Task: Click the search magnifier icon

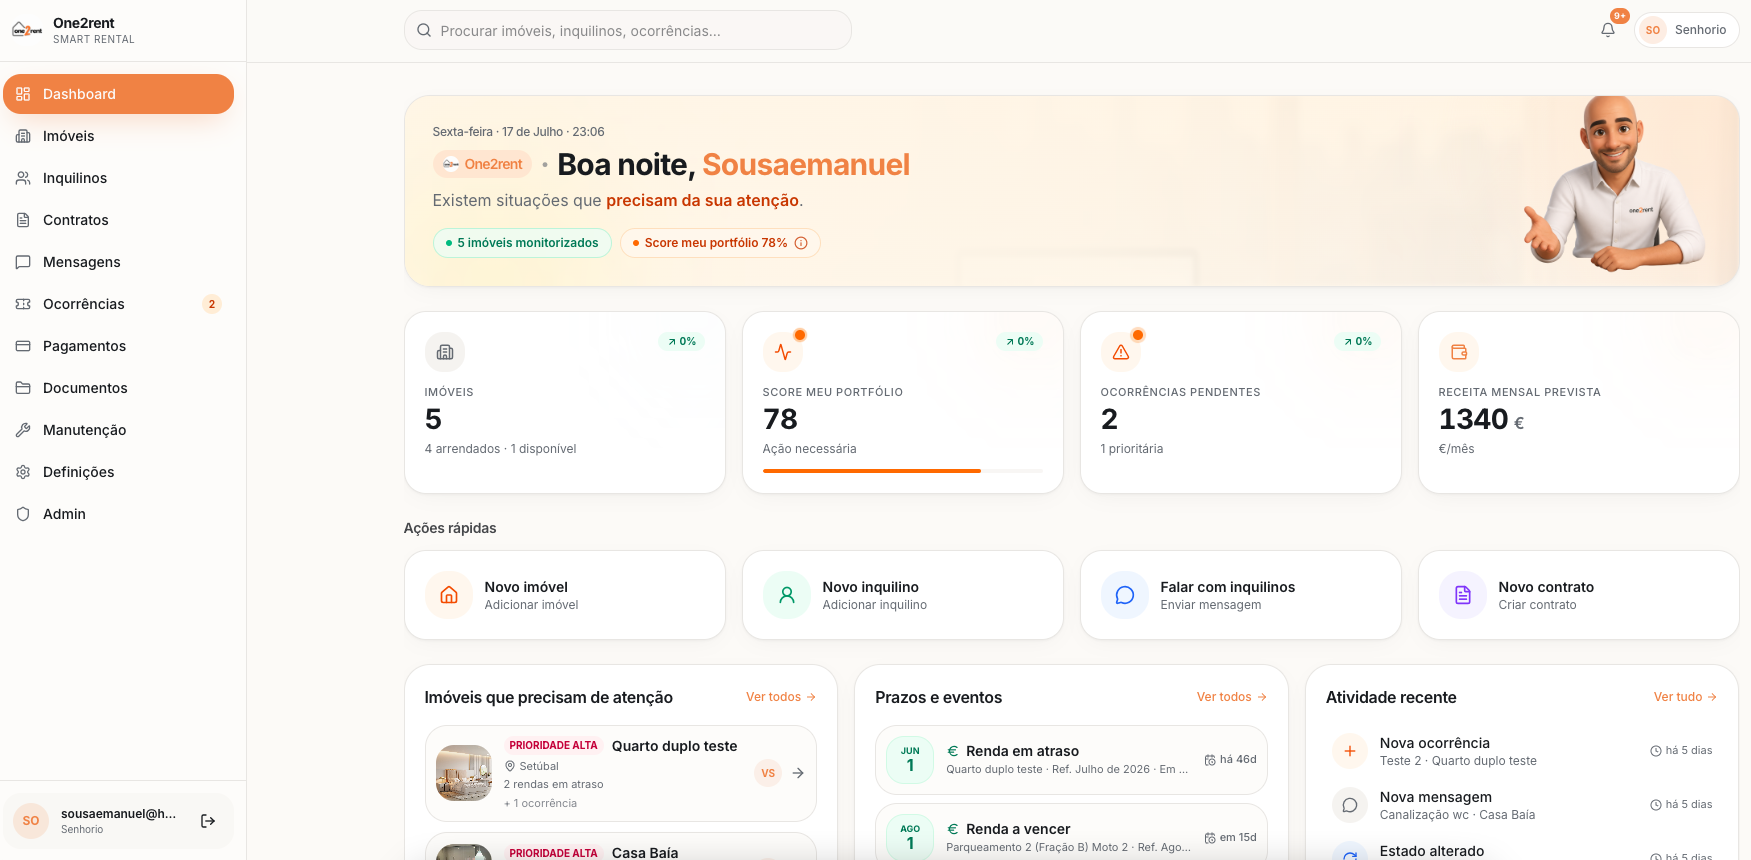Action: click(x=424, y=30)
